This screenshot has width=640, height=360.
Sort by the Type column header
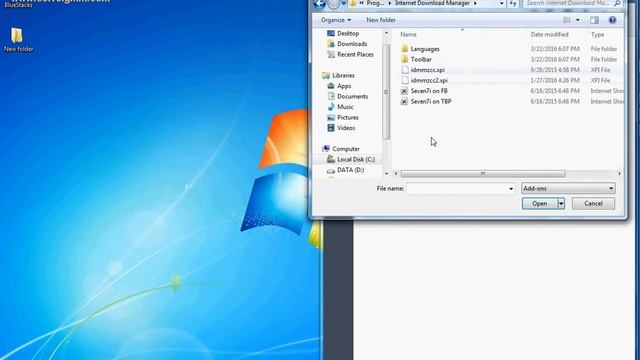click(x=597, y=35)
